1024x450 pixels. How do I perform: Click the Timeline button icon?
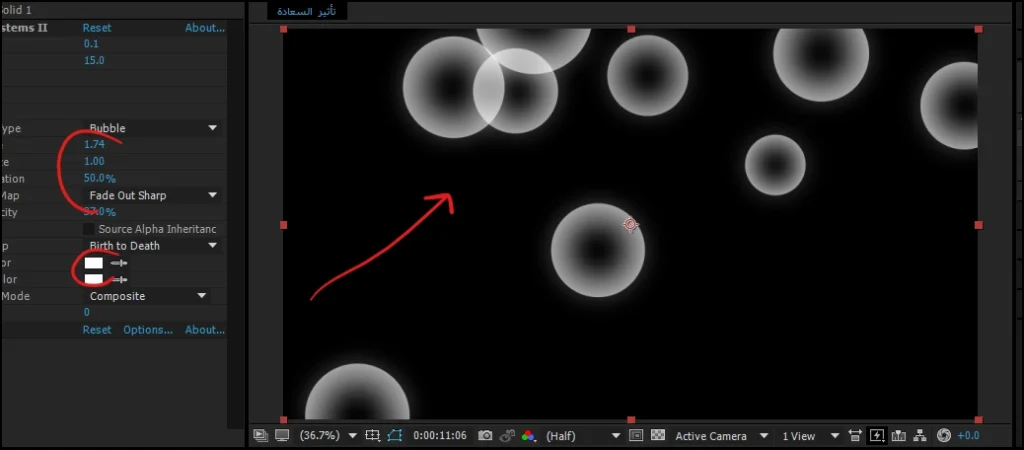coord(899,435)
